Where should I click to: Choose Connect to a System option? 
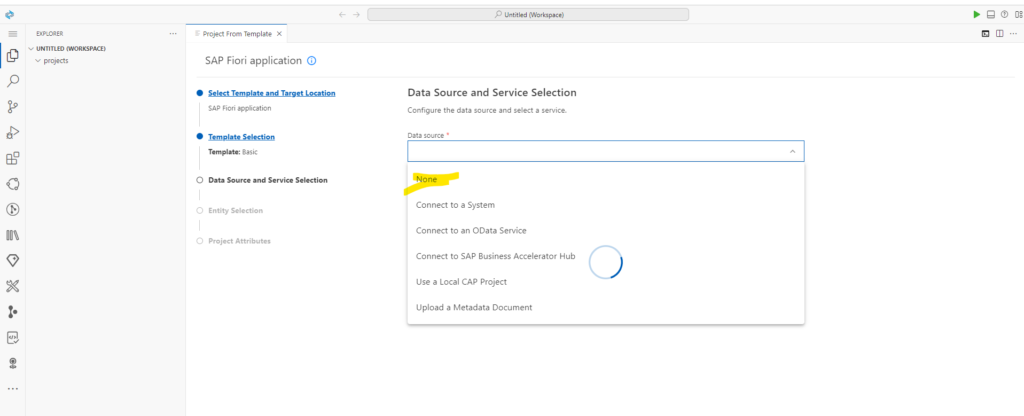coord(605,205)
